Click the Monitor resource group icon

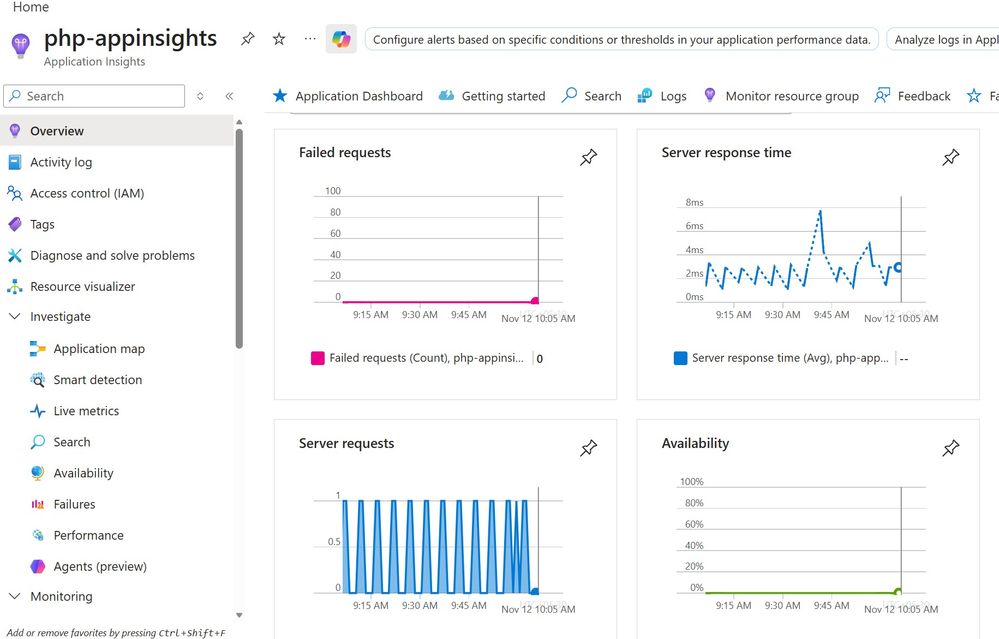tap(710, 95)
